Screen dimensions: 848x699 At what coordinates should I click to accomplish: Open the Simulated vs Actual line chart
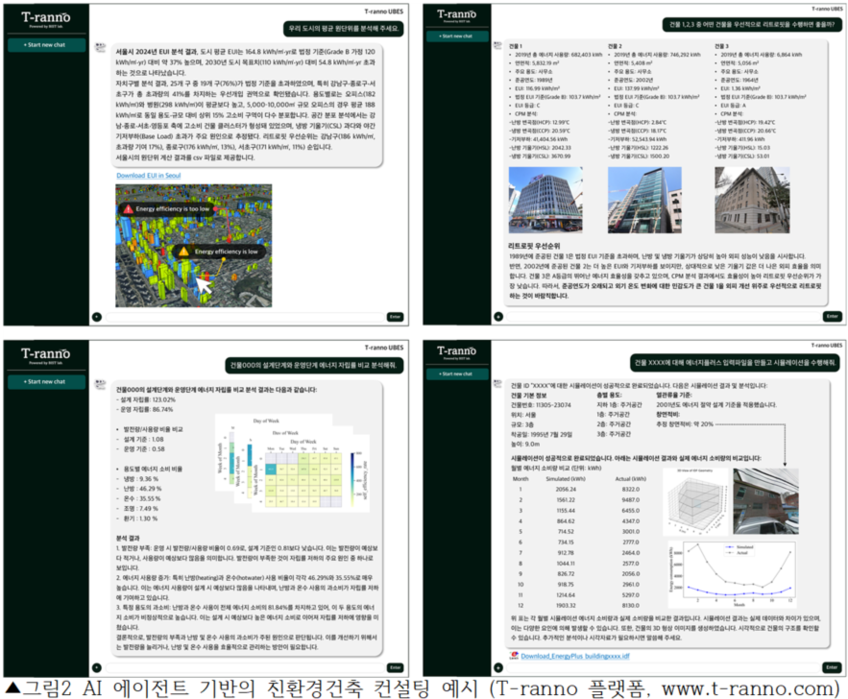tap(733, 574)
